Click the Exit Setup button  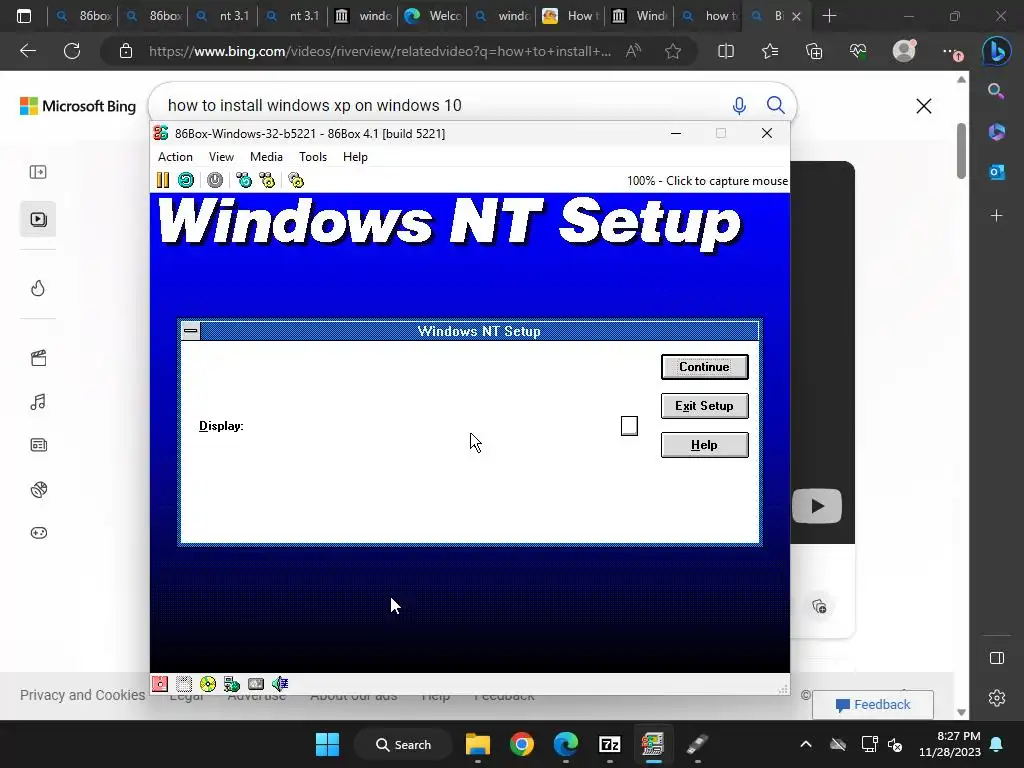pos(705,406)
